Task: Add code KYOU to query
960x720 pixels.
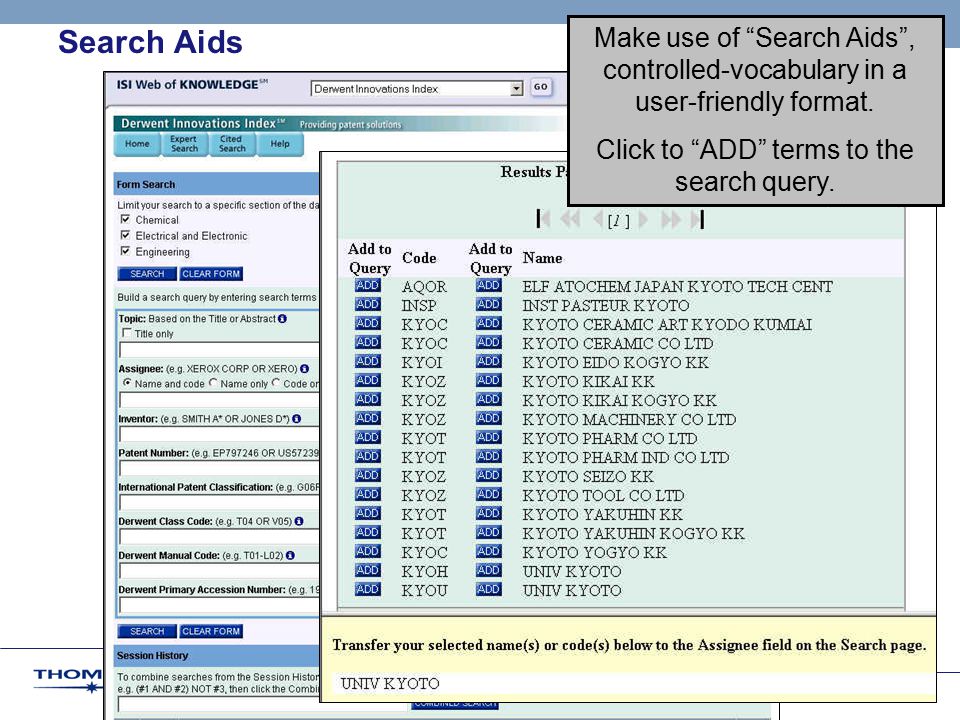Action: click(x=367, y=589)
